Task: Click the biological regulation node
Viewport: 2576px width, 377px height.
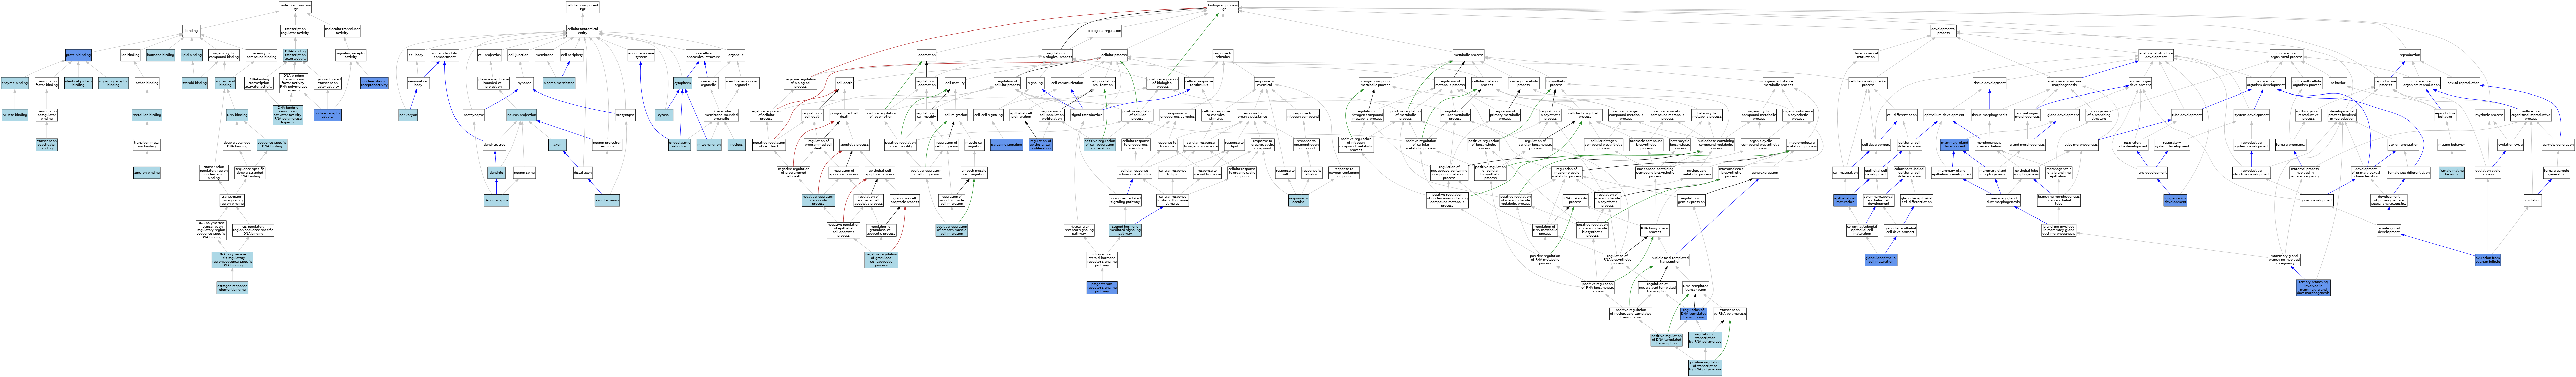Action: coord(1104,32)
